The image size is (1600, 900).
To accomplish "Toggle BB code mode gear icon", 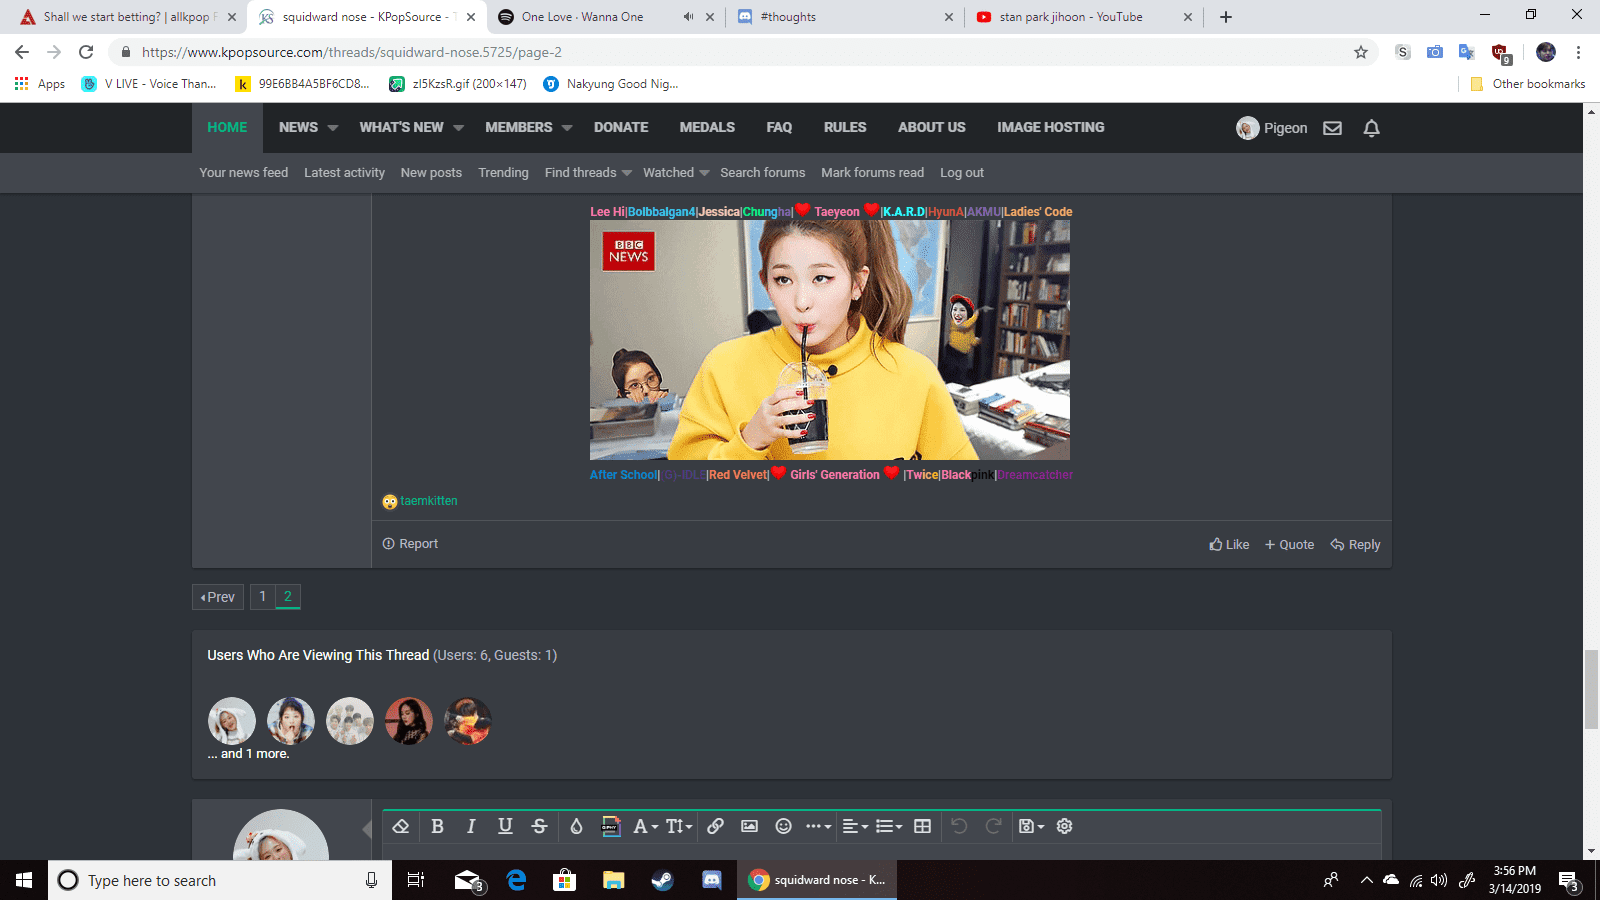I will pyautogui.click(x=1065, y=826).
